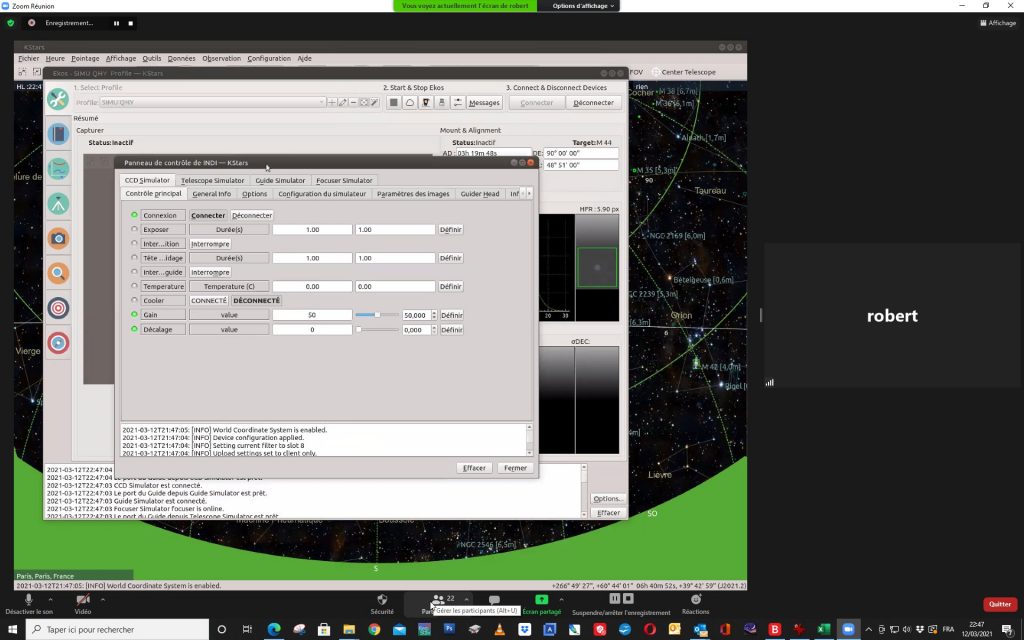This screenshot has height=640, width=1024.
Task: Open the Ekos camera capture module
Action: click(x=58, y=238)
